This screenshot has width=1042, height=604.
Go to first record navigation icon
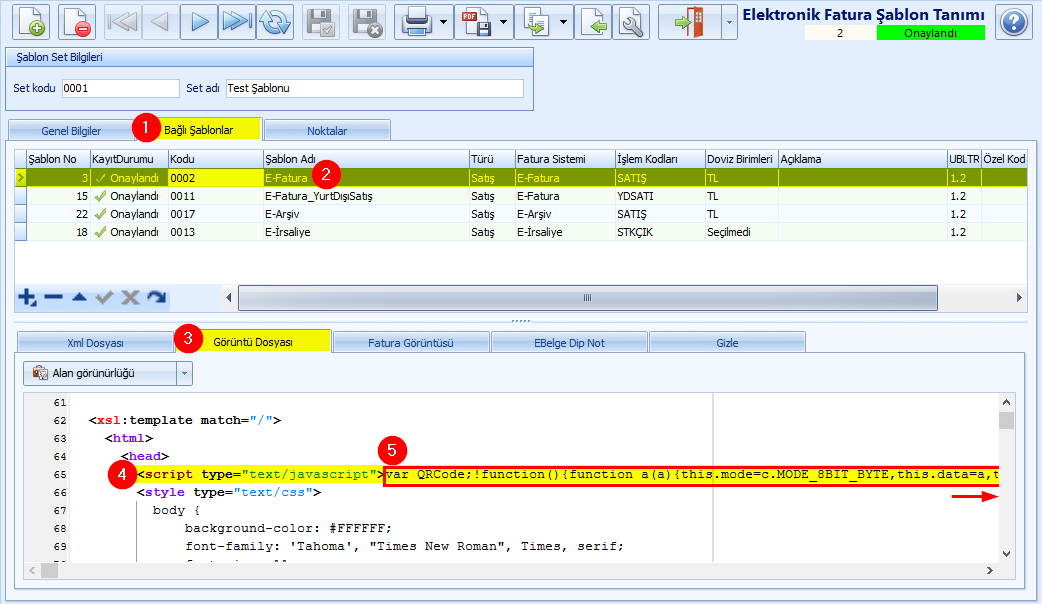(122, 22)
